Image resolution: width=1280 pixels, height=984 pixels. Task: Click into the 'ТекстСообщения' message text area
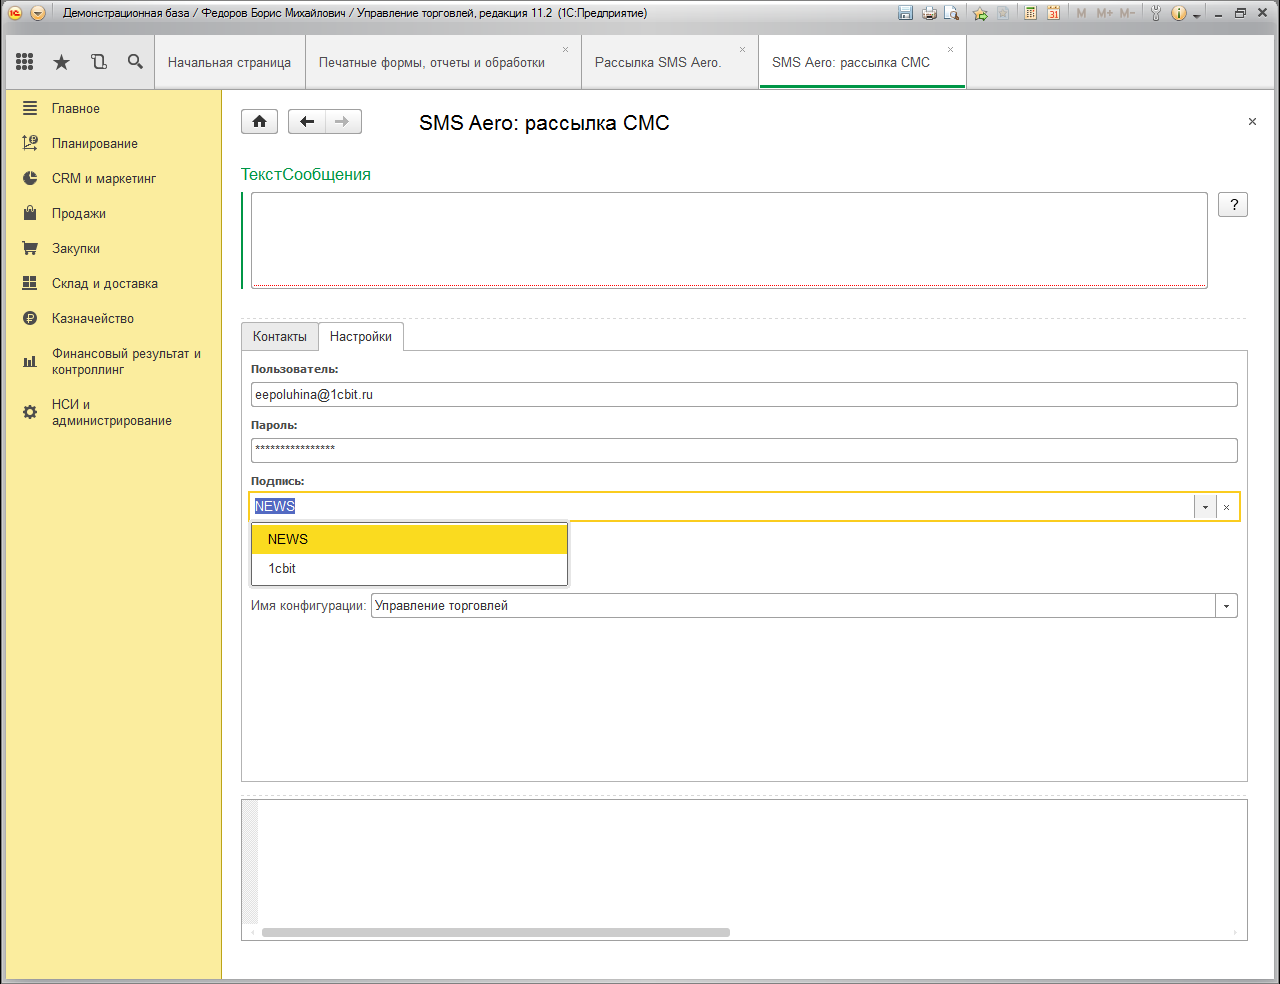coord(729,240)
